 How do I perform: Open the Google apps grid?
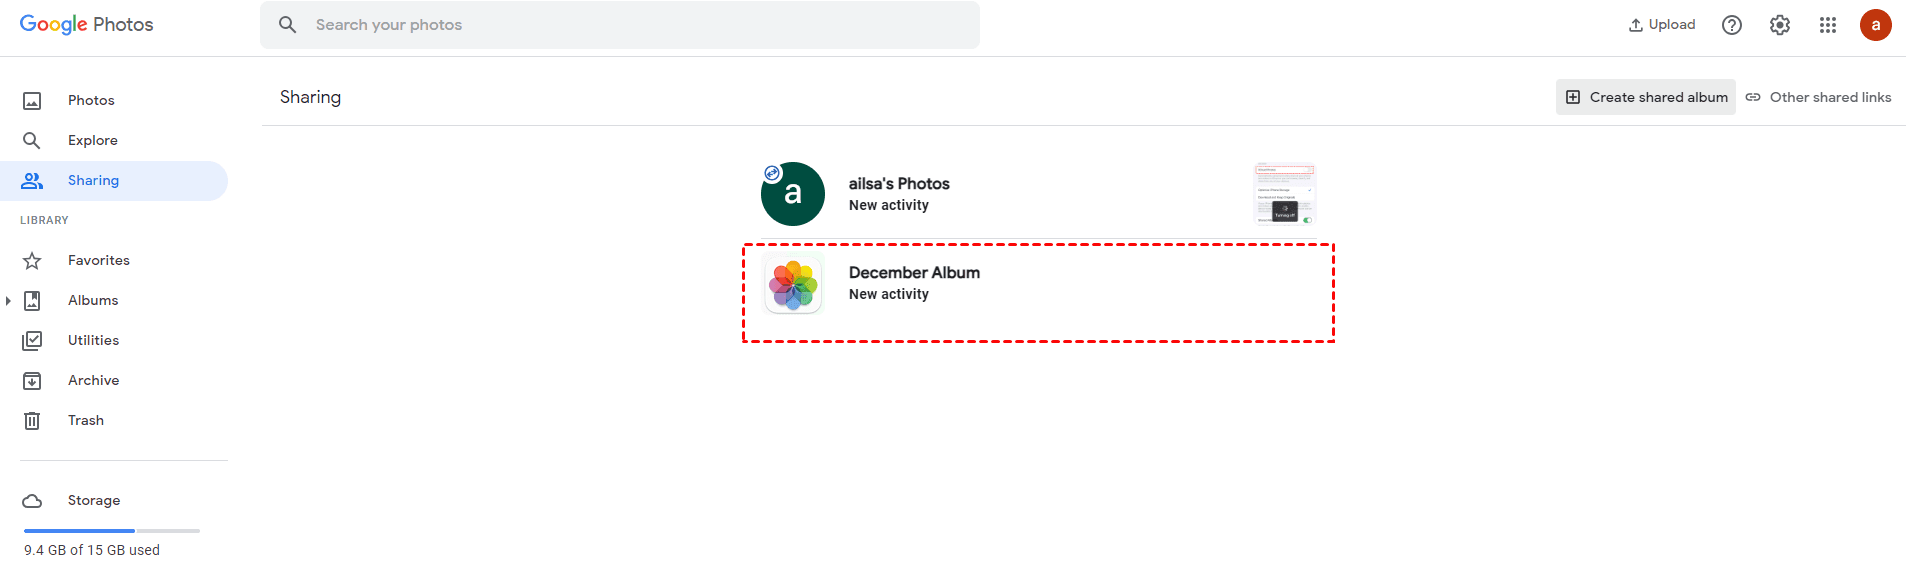[x=1828, y=25]
